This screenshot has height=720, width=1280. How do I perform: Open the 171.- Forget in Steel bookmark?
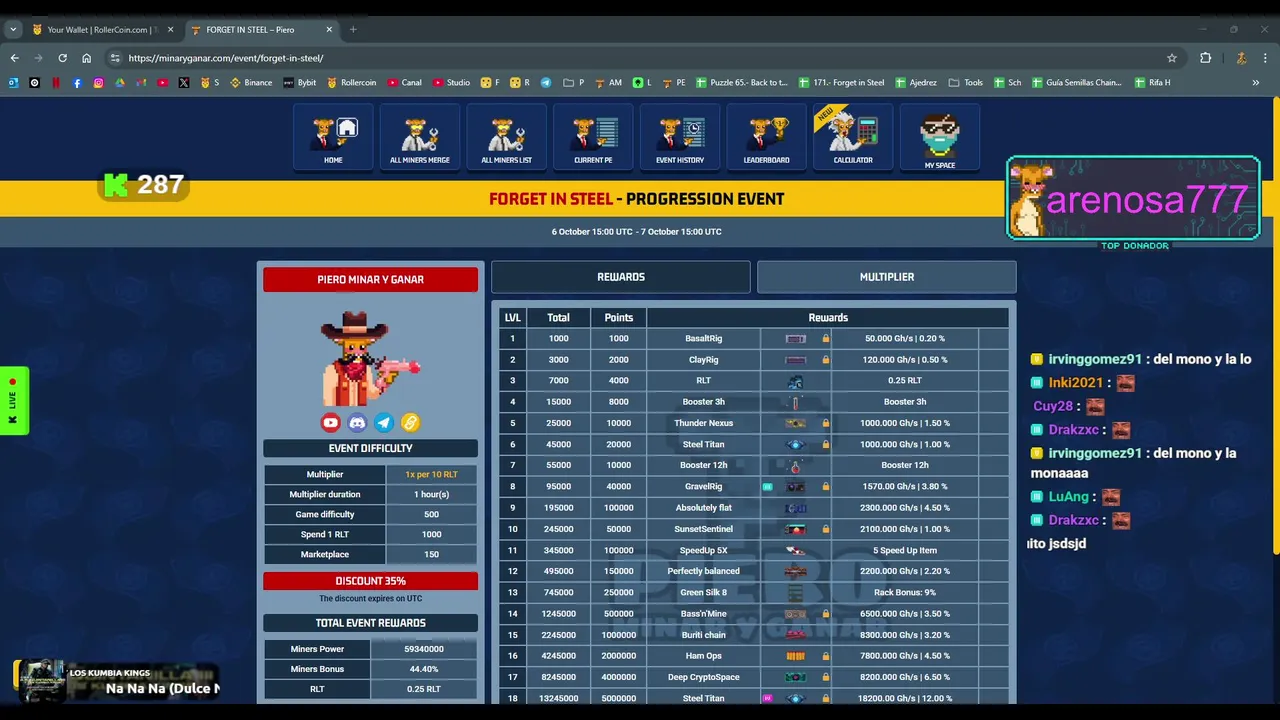point(841,83)
